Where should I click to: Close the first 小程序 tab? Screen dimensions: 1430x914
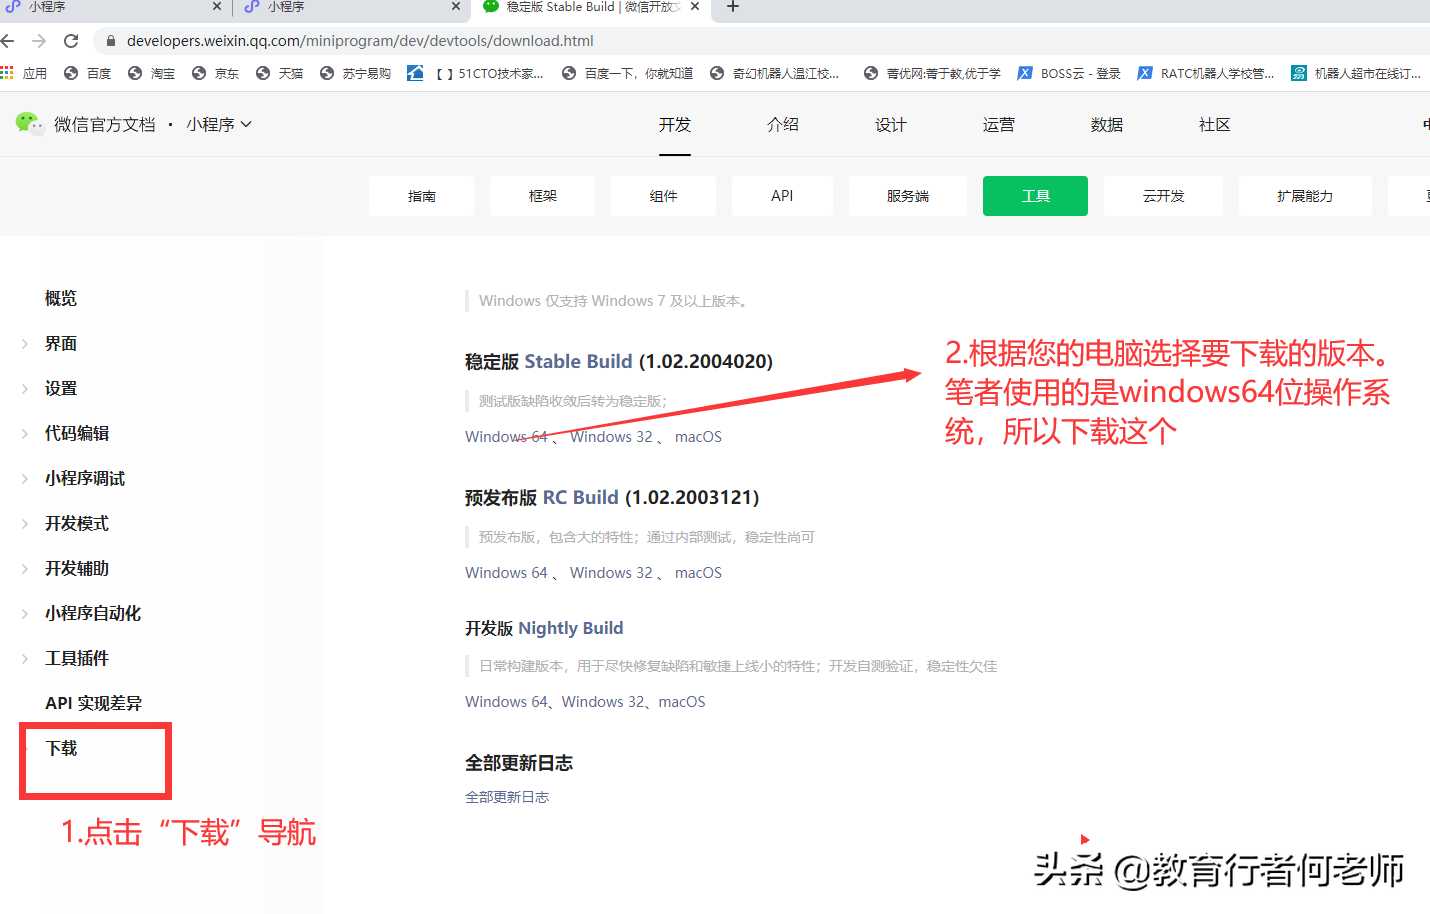coord(216,7)
